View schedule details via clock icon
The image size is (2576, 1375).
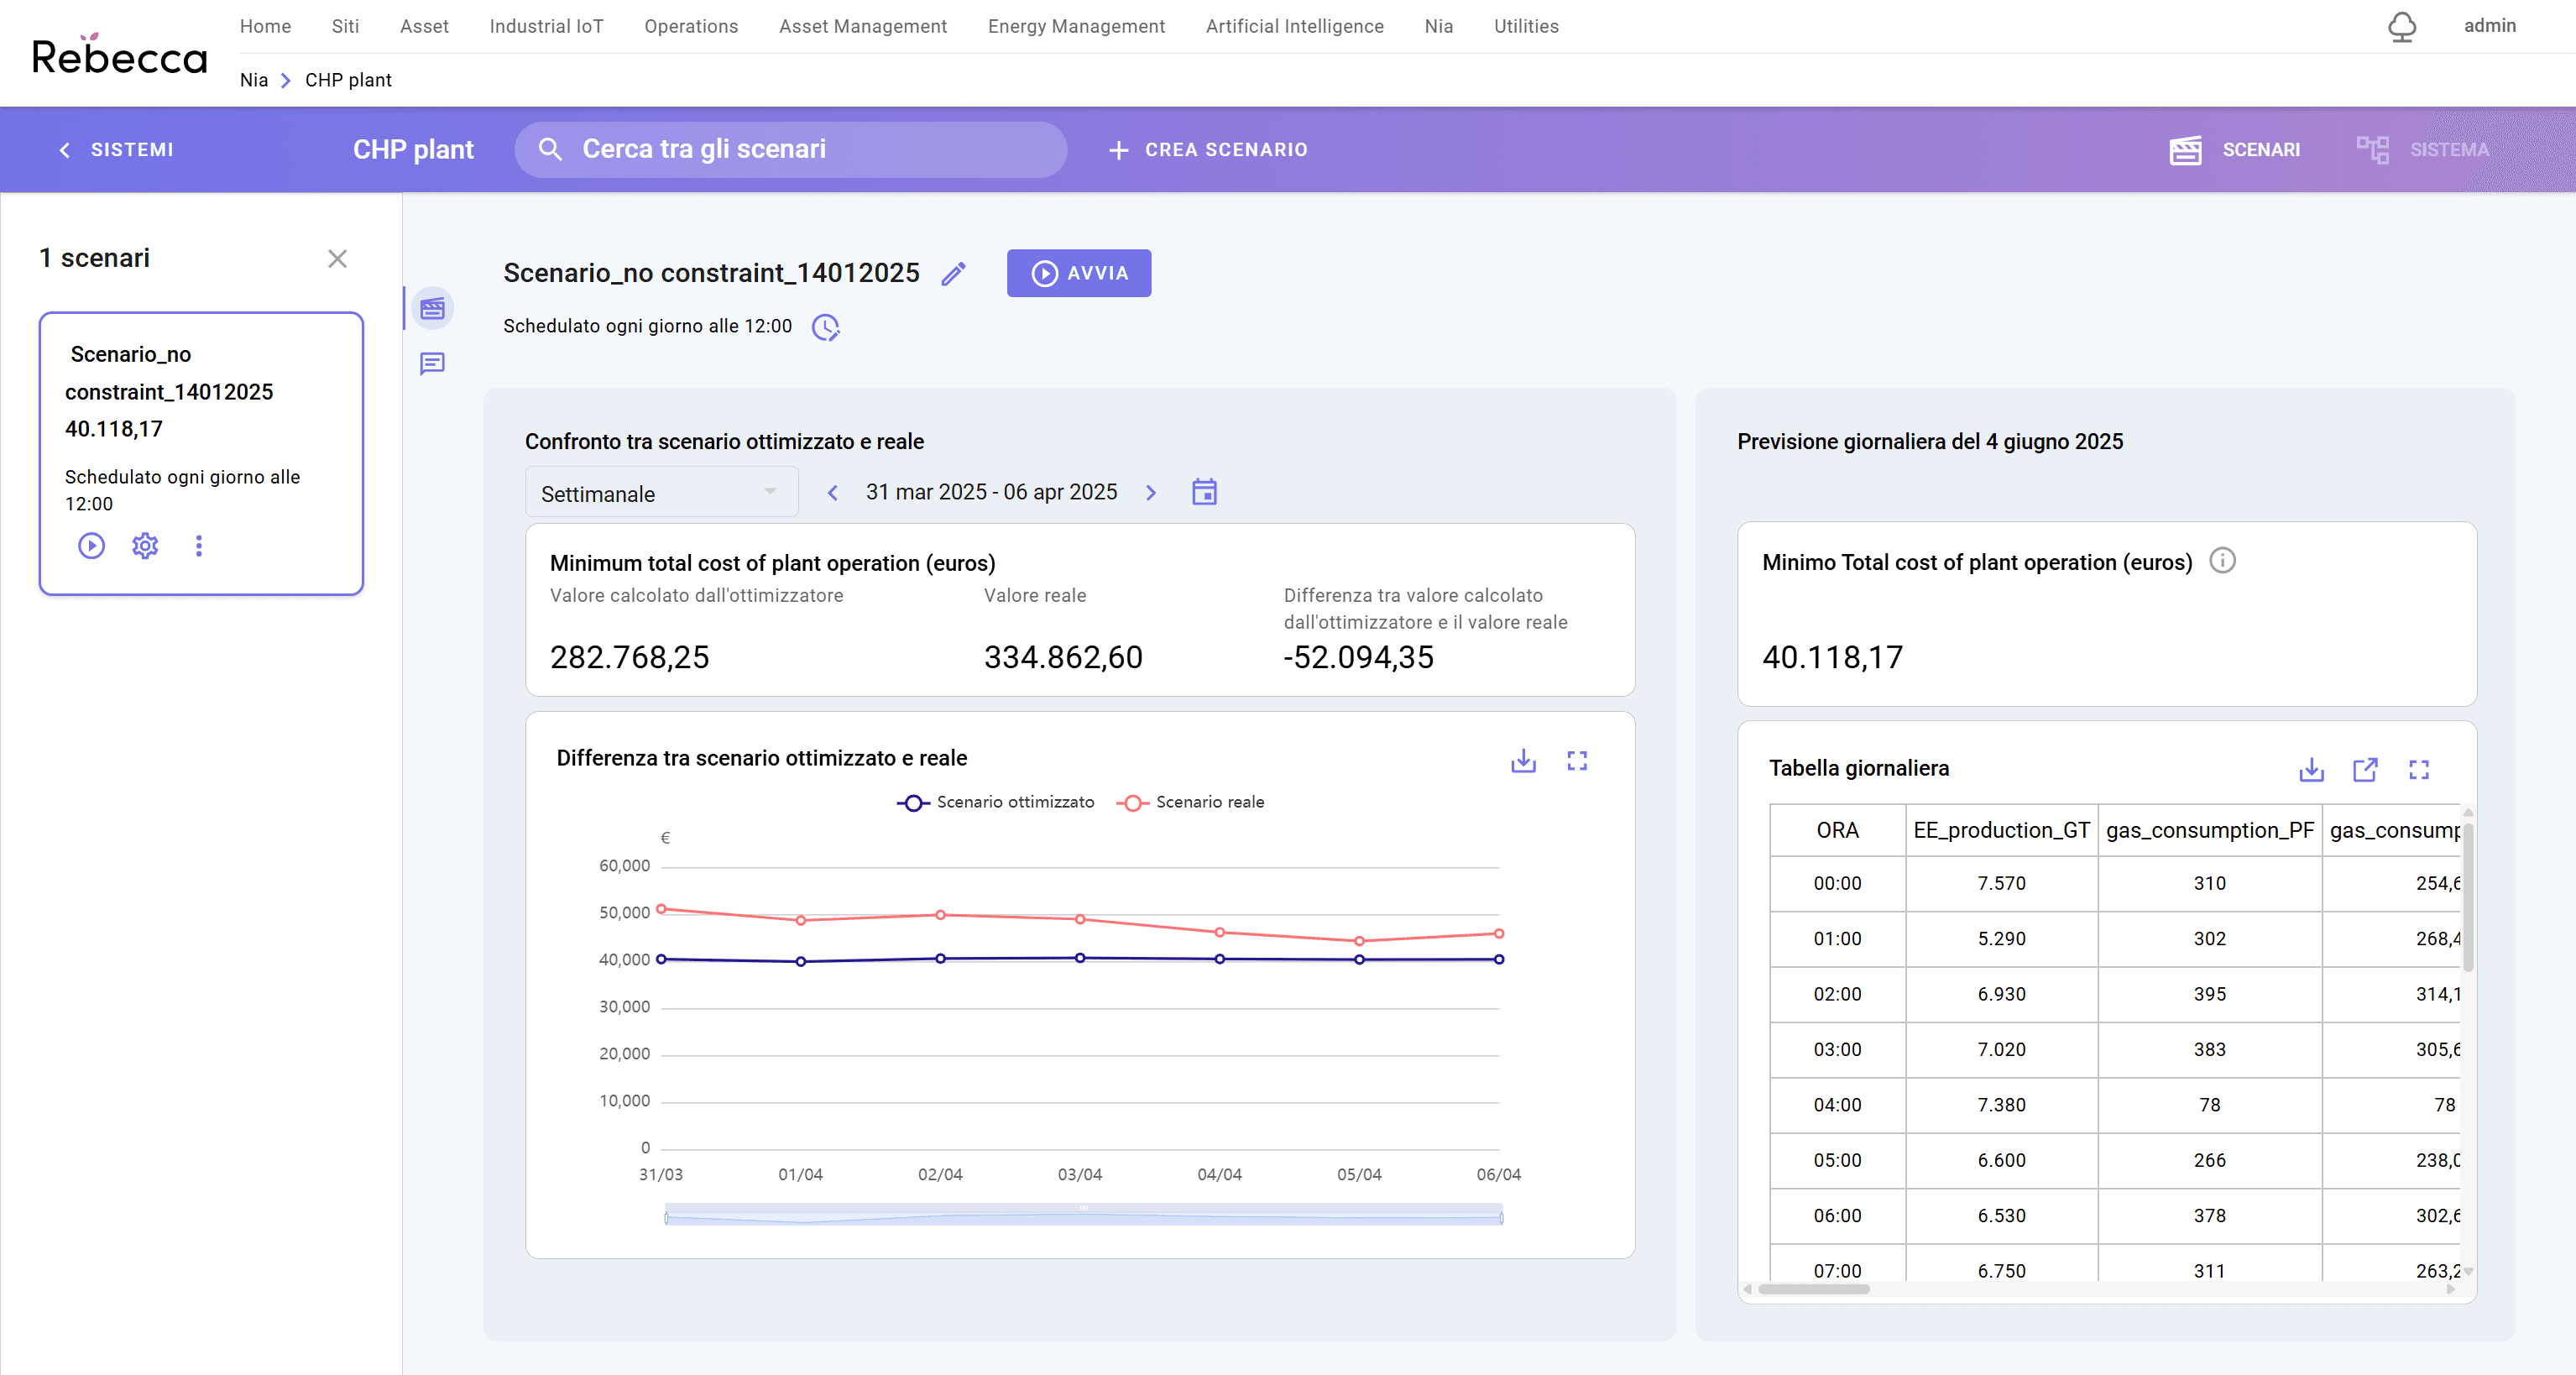[824, 327]
